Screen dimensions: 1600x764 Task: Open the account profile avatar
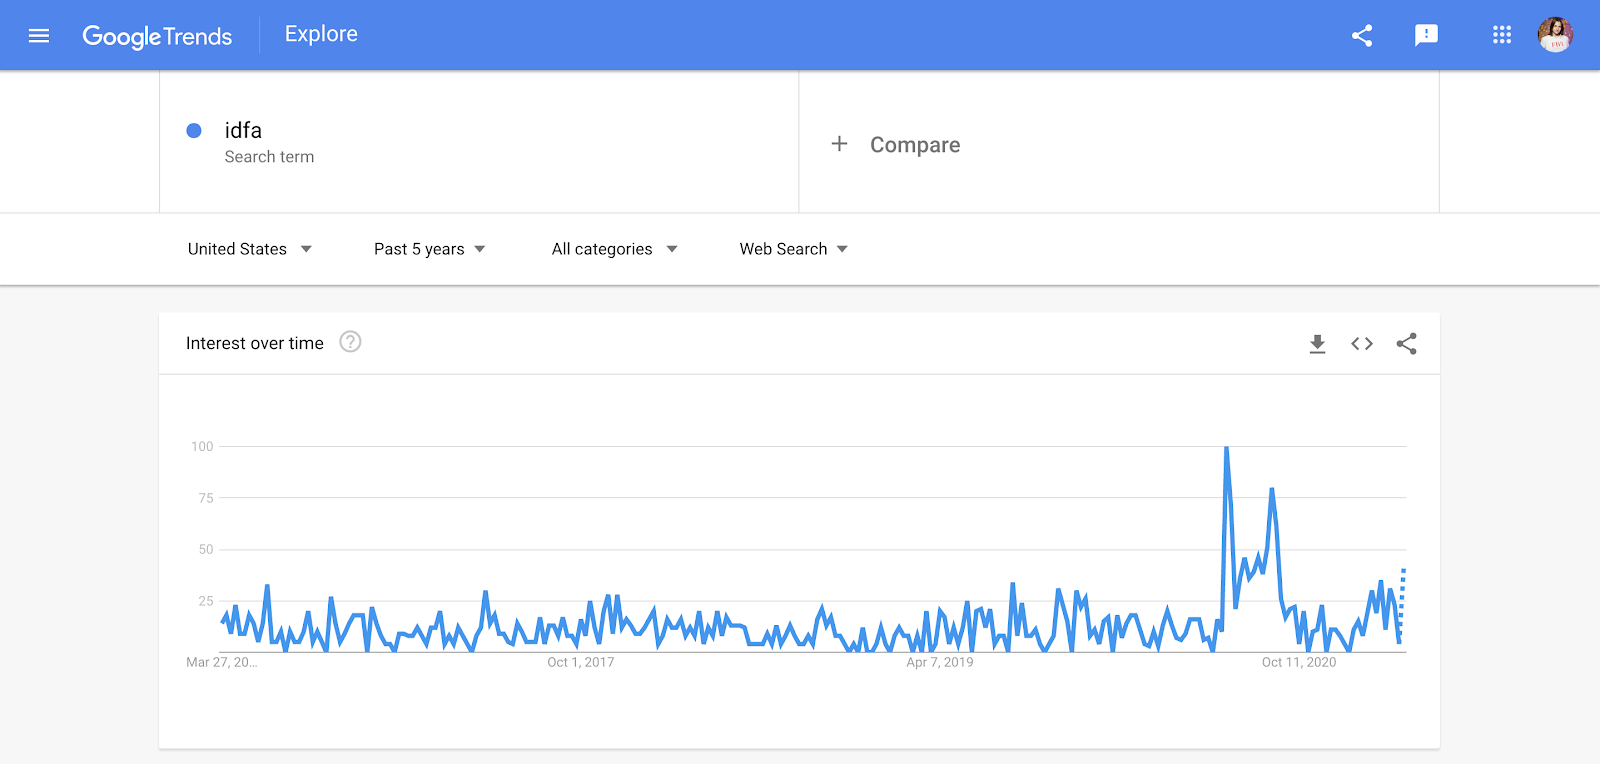pos(1555,35)
